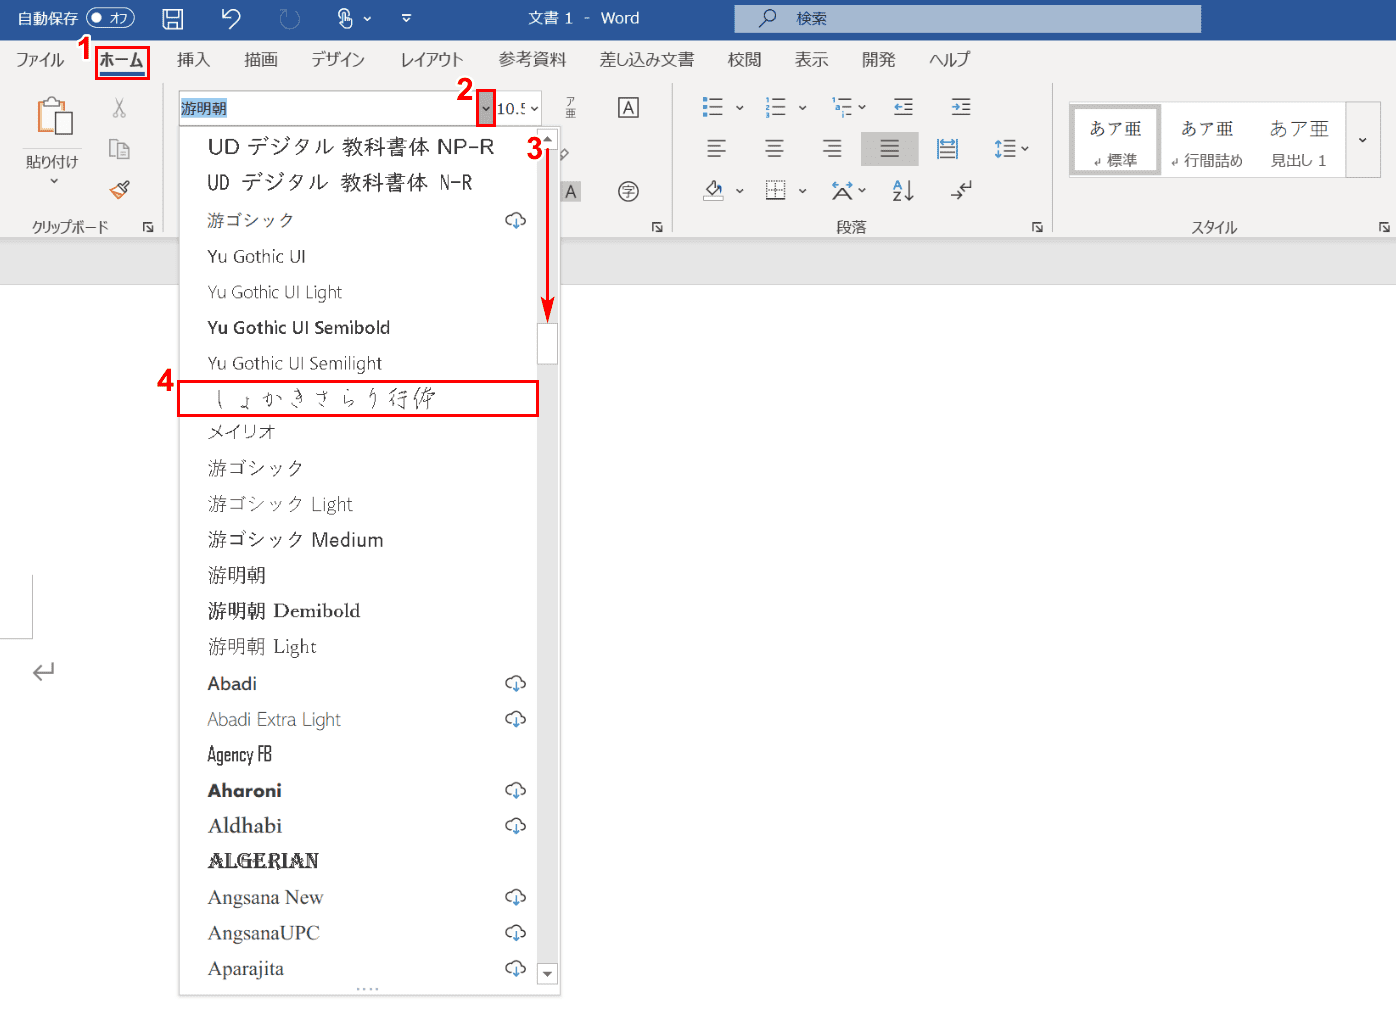
Task: Click the enclosed character icon
Action: click(628, 191)
